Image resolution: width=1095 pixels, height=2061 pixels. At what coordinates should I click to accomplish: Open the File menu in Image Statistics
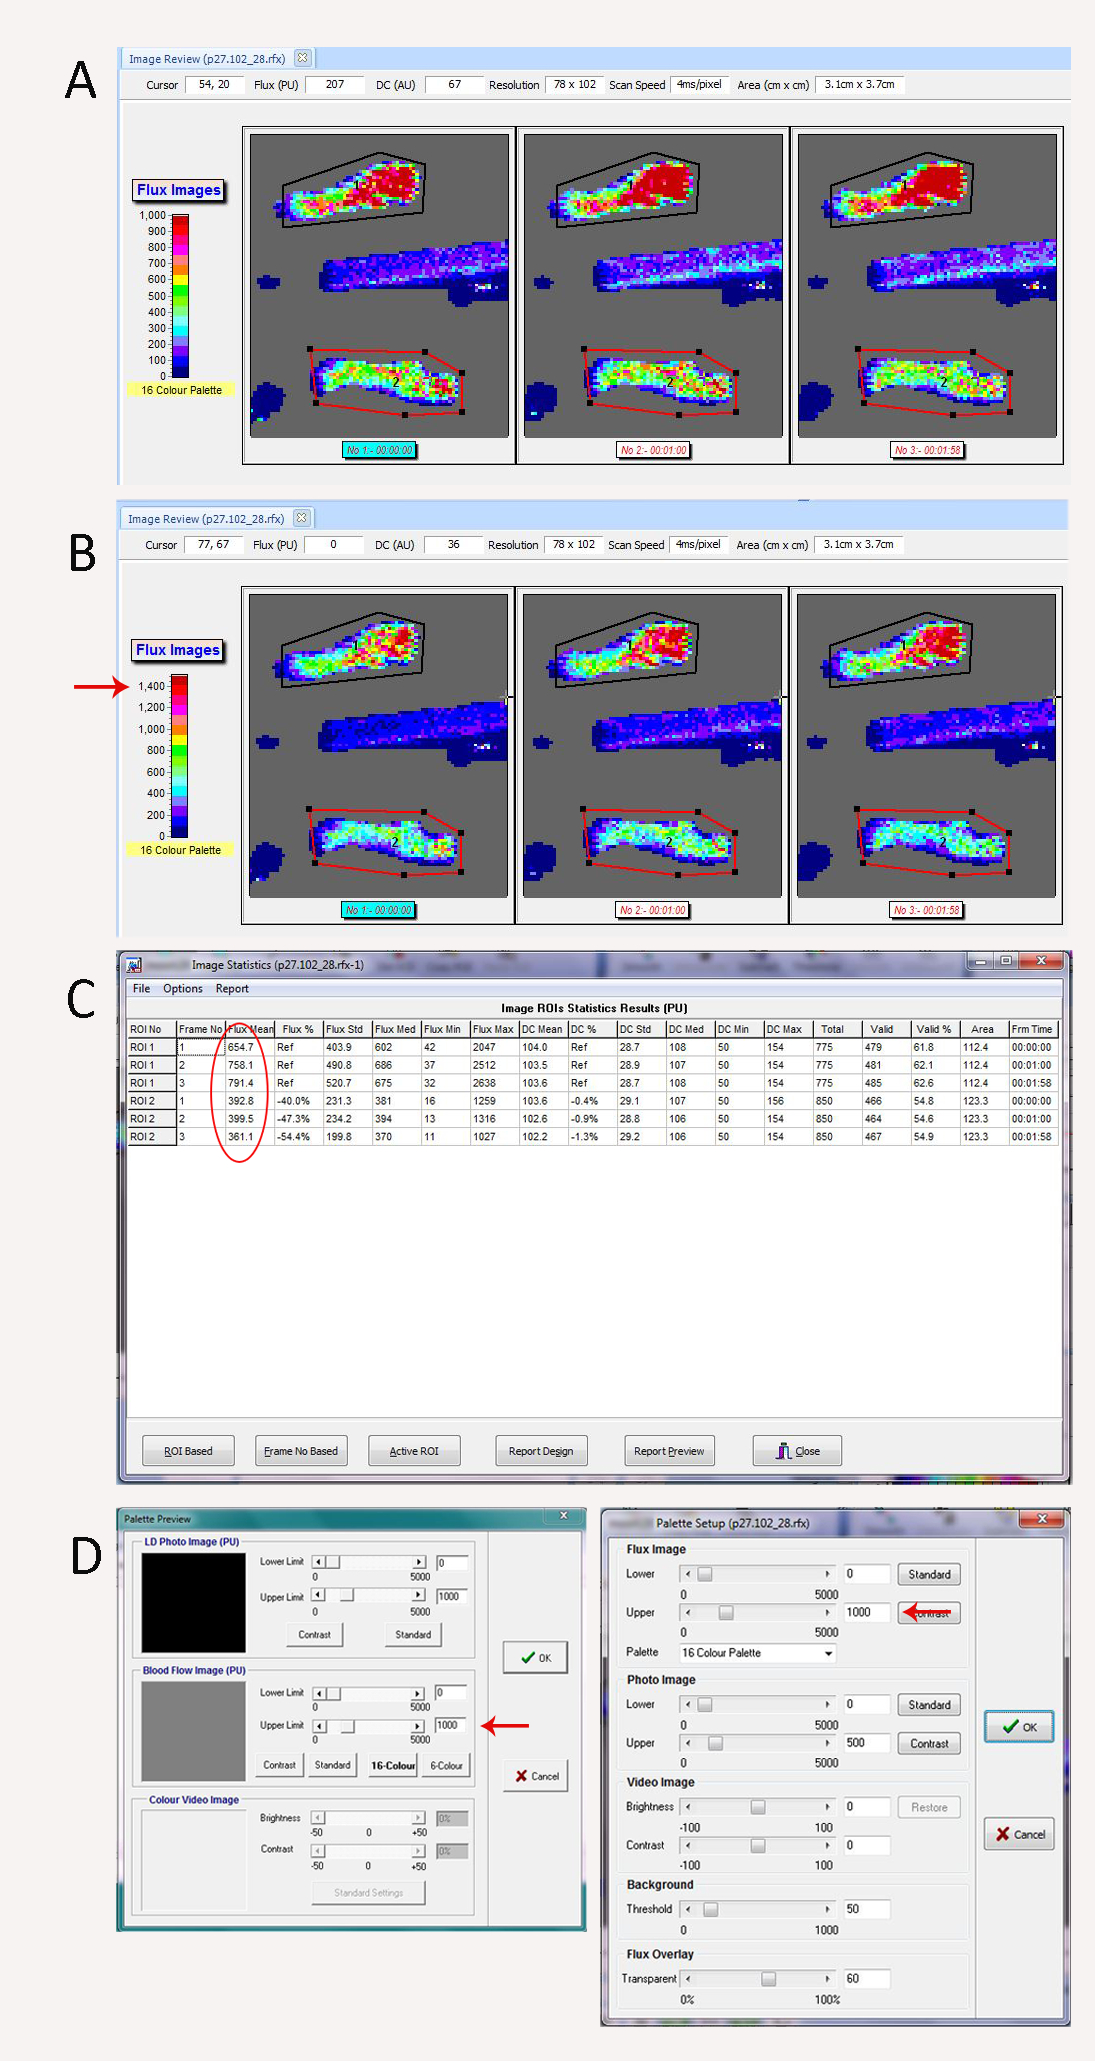point(141,988)
